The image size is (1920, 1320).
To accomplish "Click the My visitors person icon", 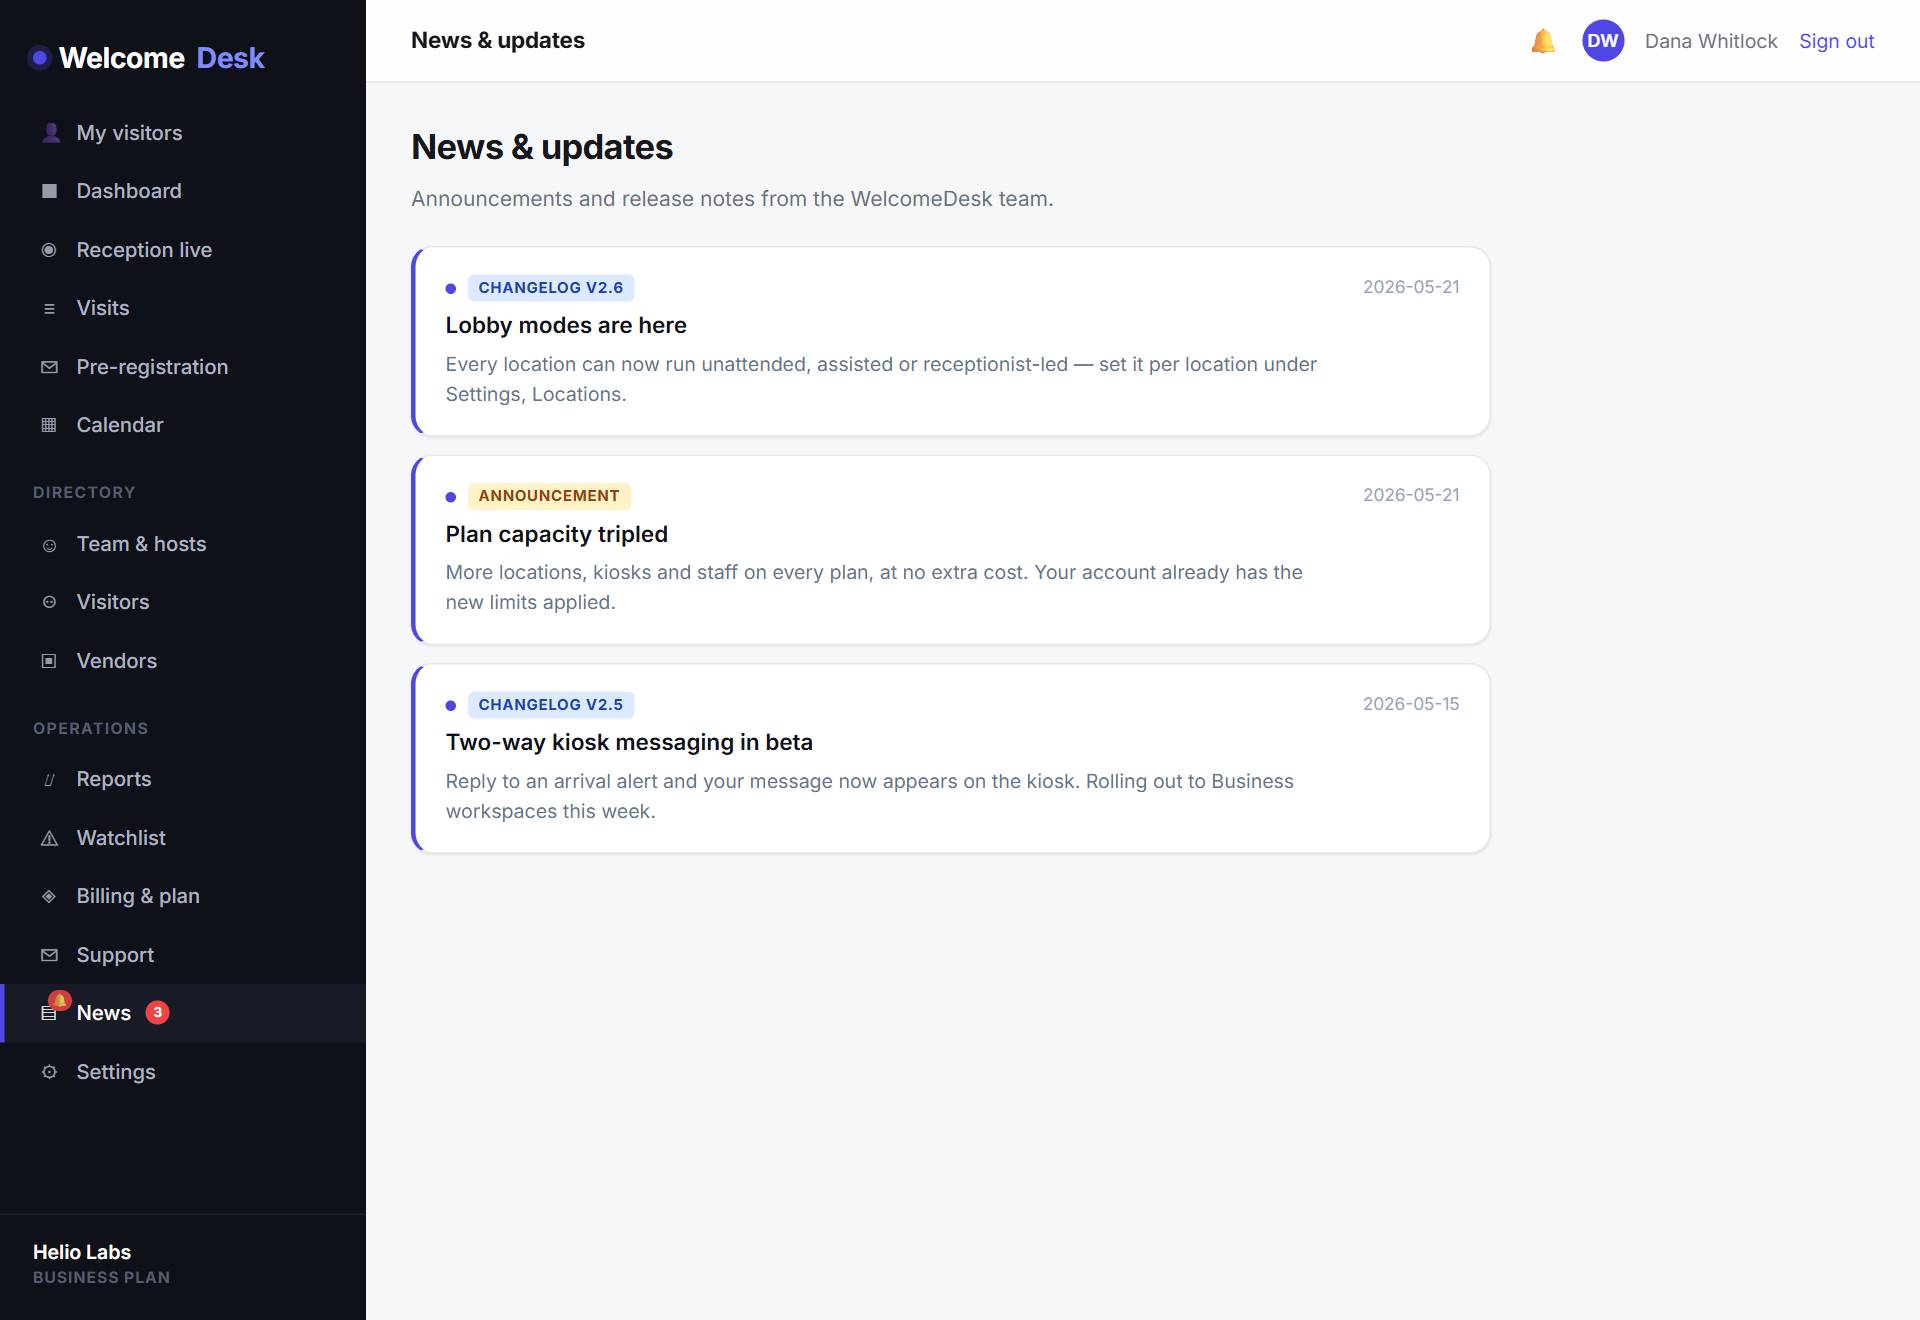I will [x=50, y=133].
